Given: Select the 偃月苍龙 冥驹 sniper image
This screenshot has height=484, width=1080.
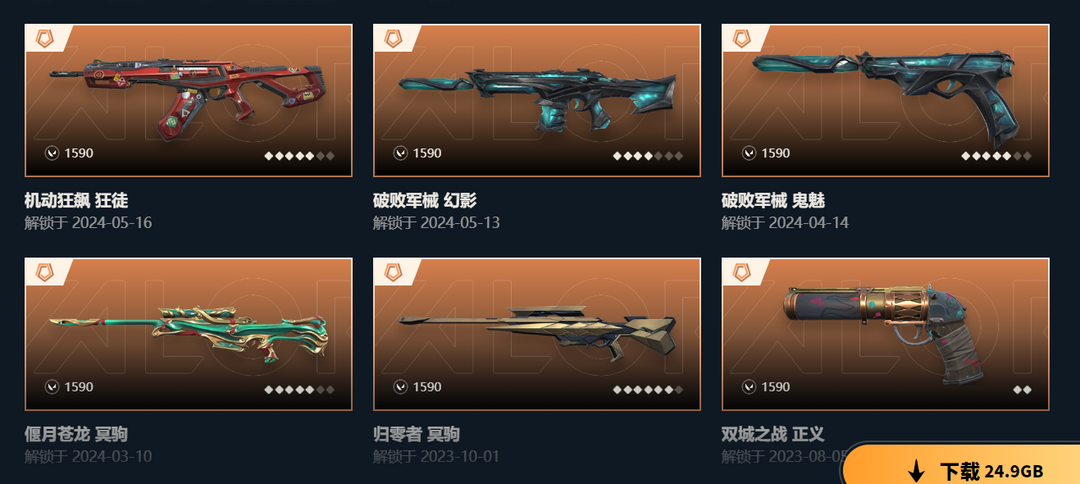Looking at the screenshot, I should [x=188, y=335].
